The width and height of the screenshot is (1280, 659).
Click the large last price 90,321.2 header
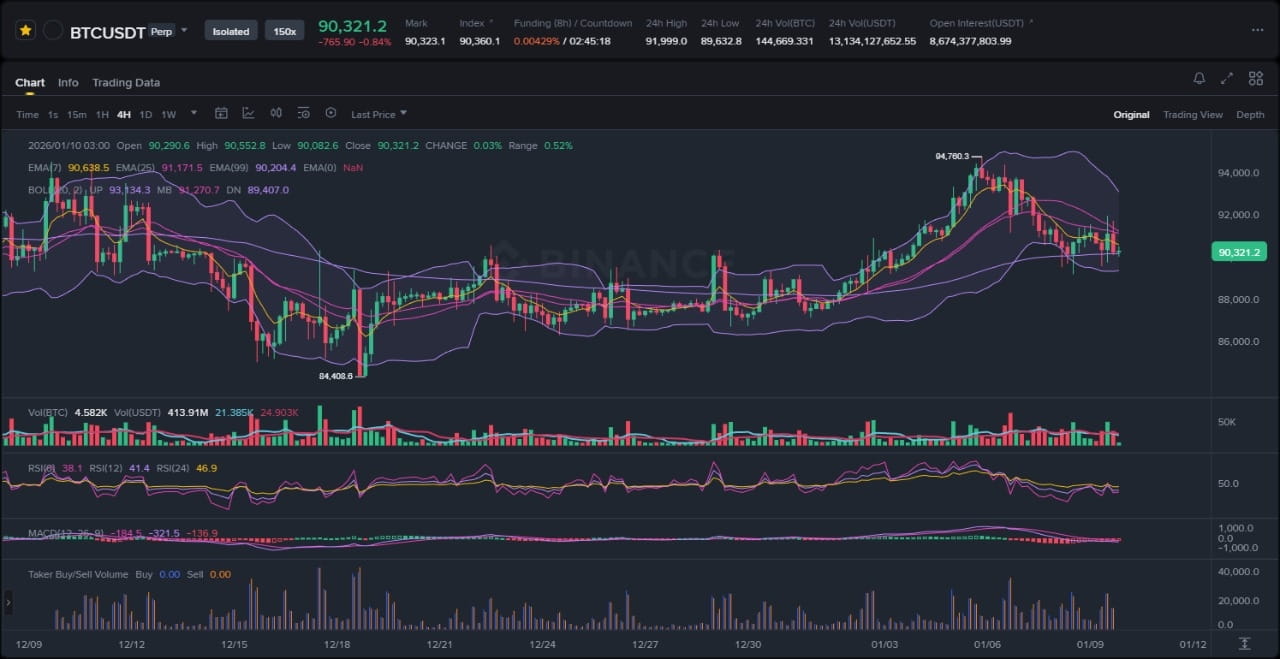[352, 25]
